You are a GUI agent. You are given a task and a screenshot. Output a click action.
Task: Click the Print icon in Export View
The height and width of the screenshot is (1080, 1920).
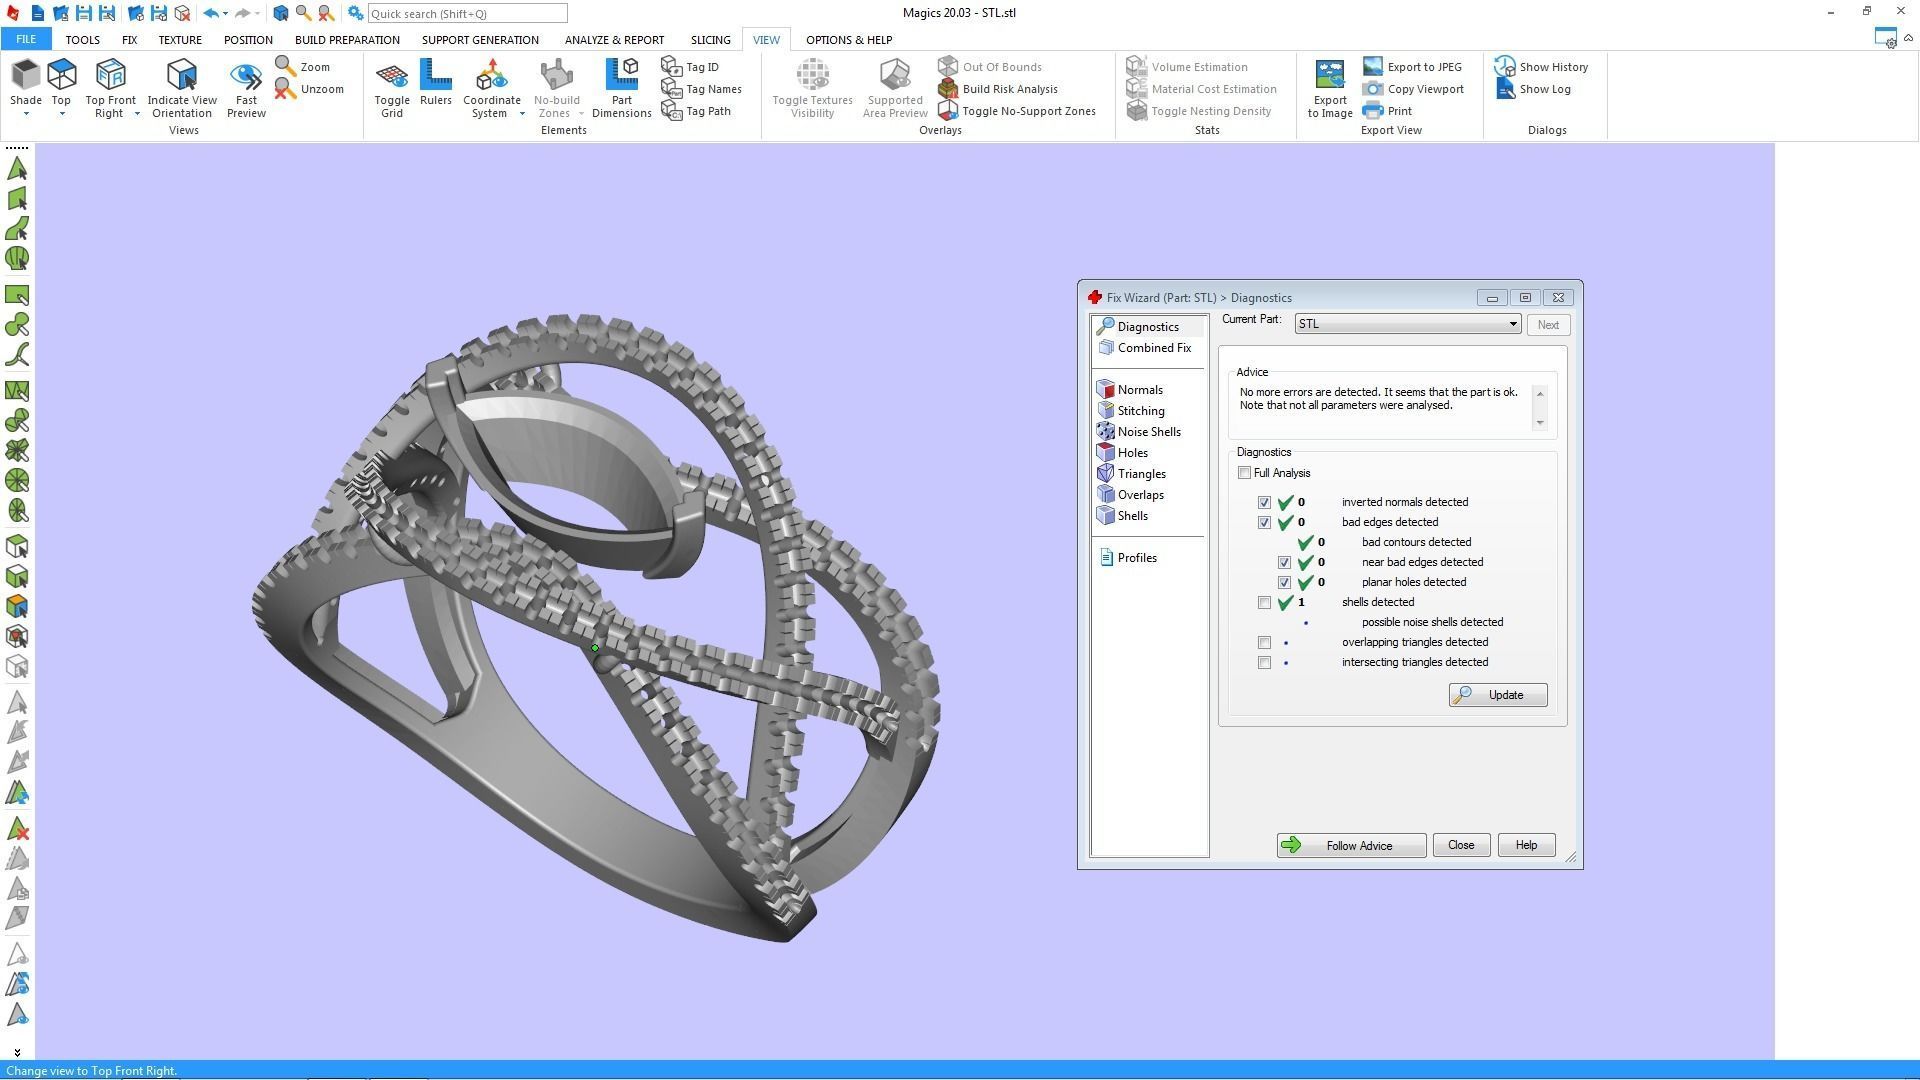tap(1373, 111)
